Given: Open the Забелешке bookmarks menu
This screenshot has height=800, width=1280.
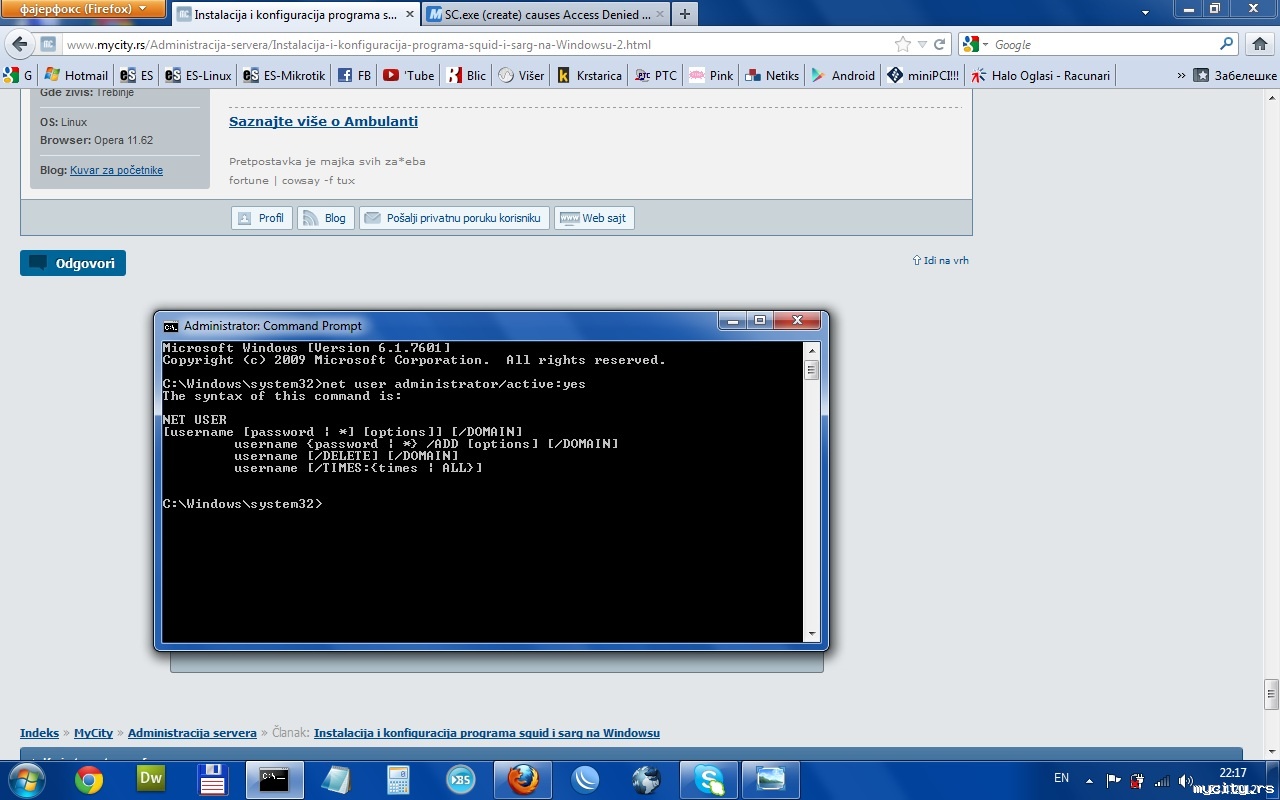Looking at the screenshot, I should click(1235, 75).
